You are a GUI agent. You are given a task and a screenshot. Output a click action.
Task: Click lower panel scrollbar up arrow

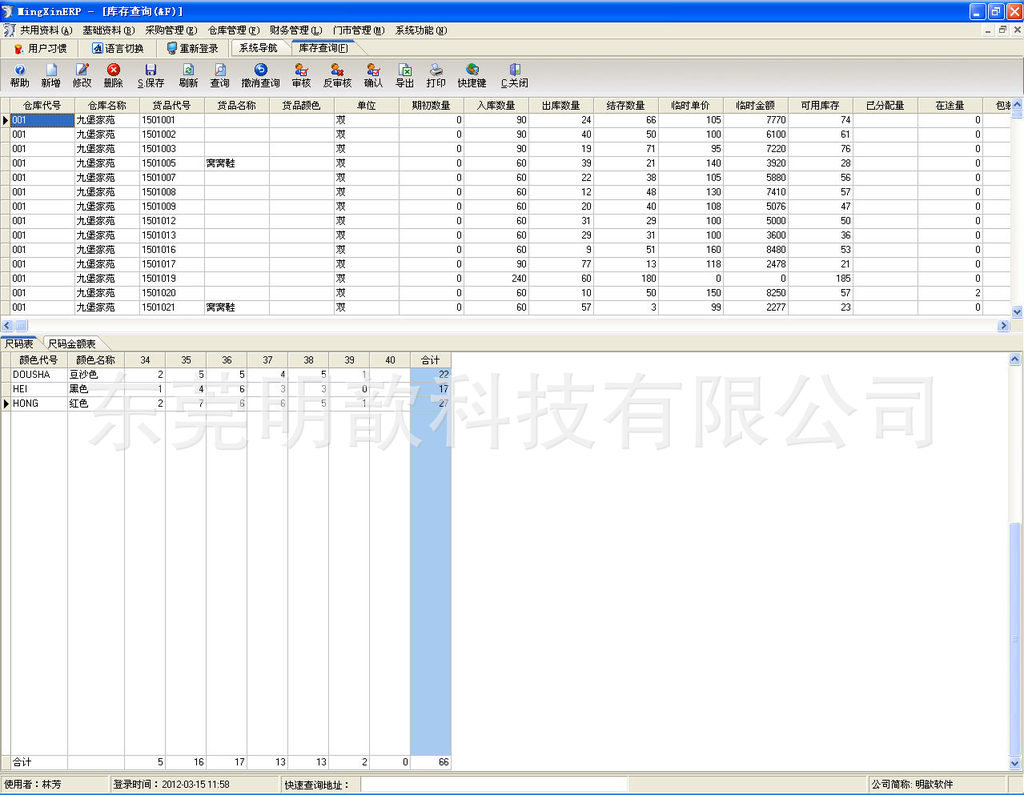coord(1015,359)
